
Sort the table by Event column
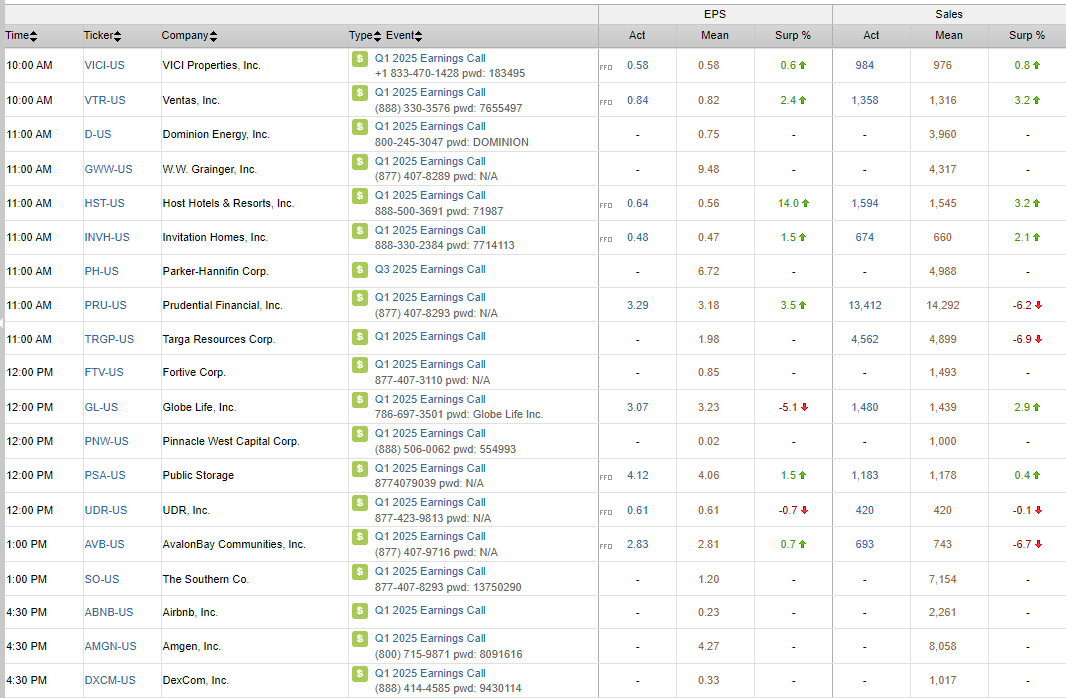[x=404, y=36]
